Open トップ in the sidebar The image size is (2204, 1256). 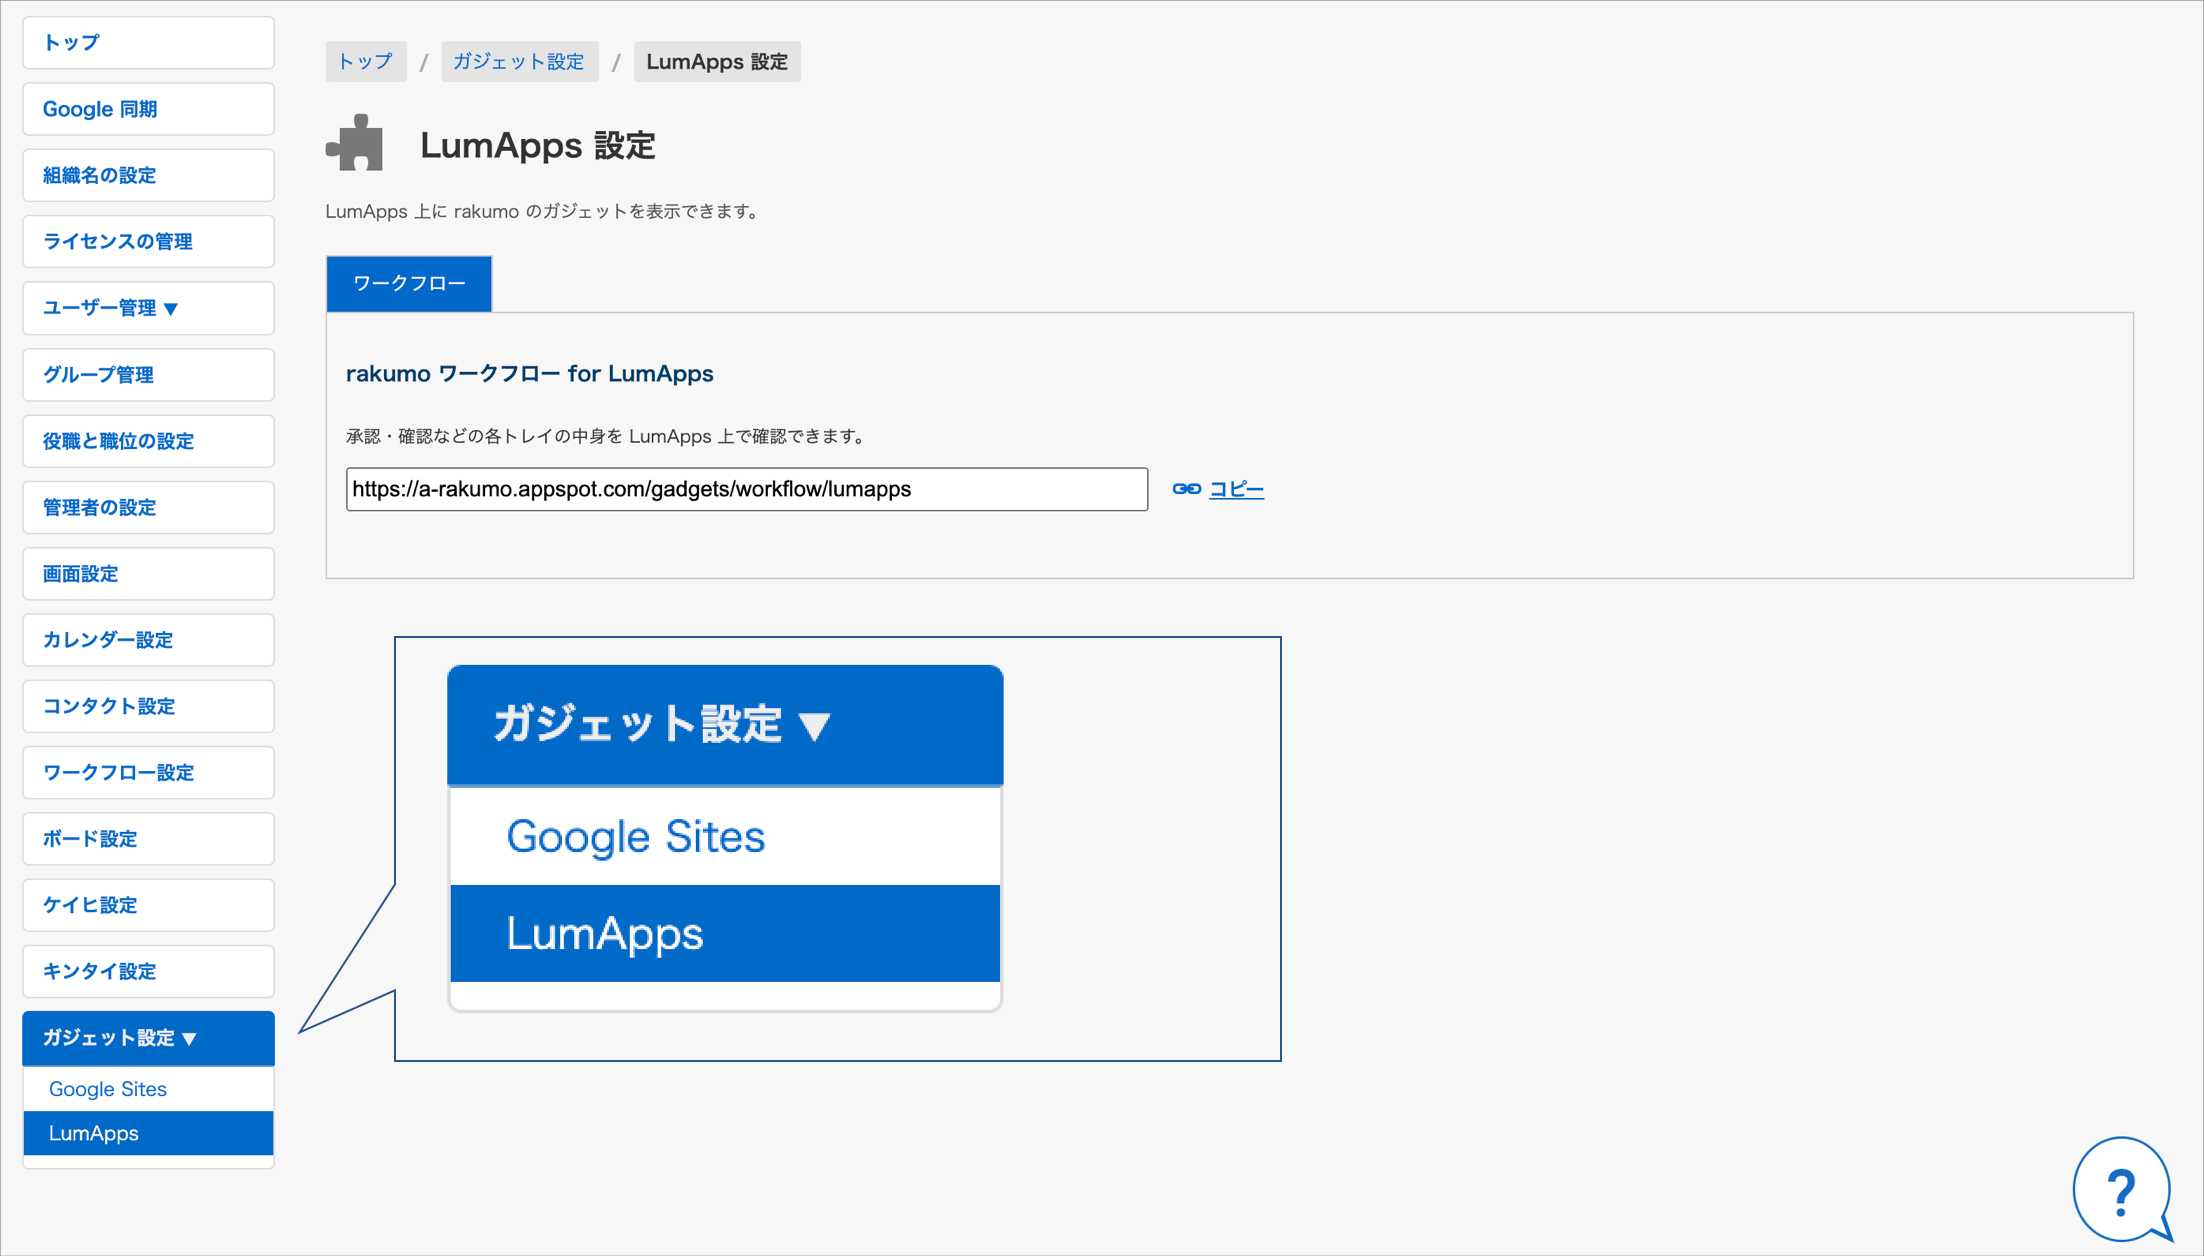pos(148,43)
